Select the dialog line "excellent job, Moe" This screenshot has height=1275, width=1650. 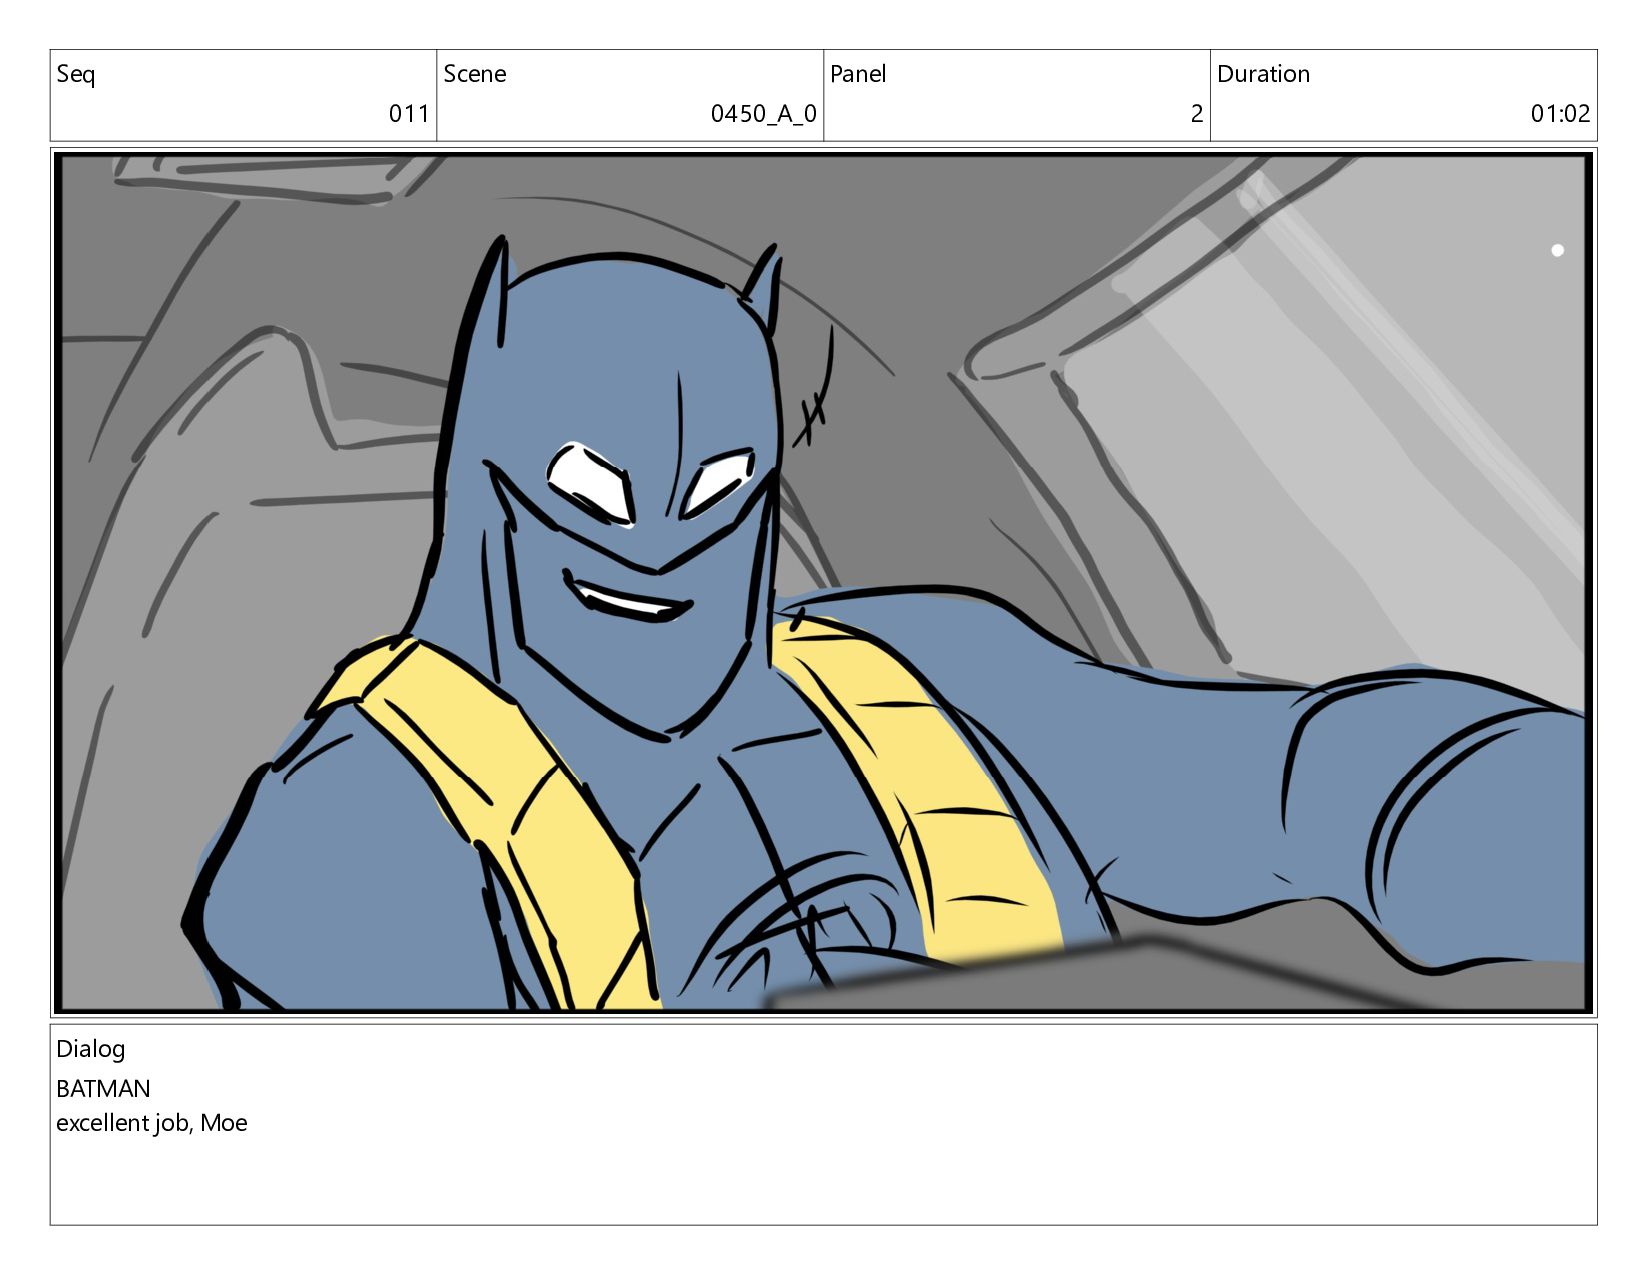click(x=152, y=1123)
